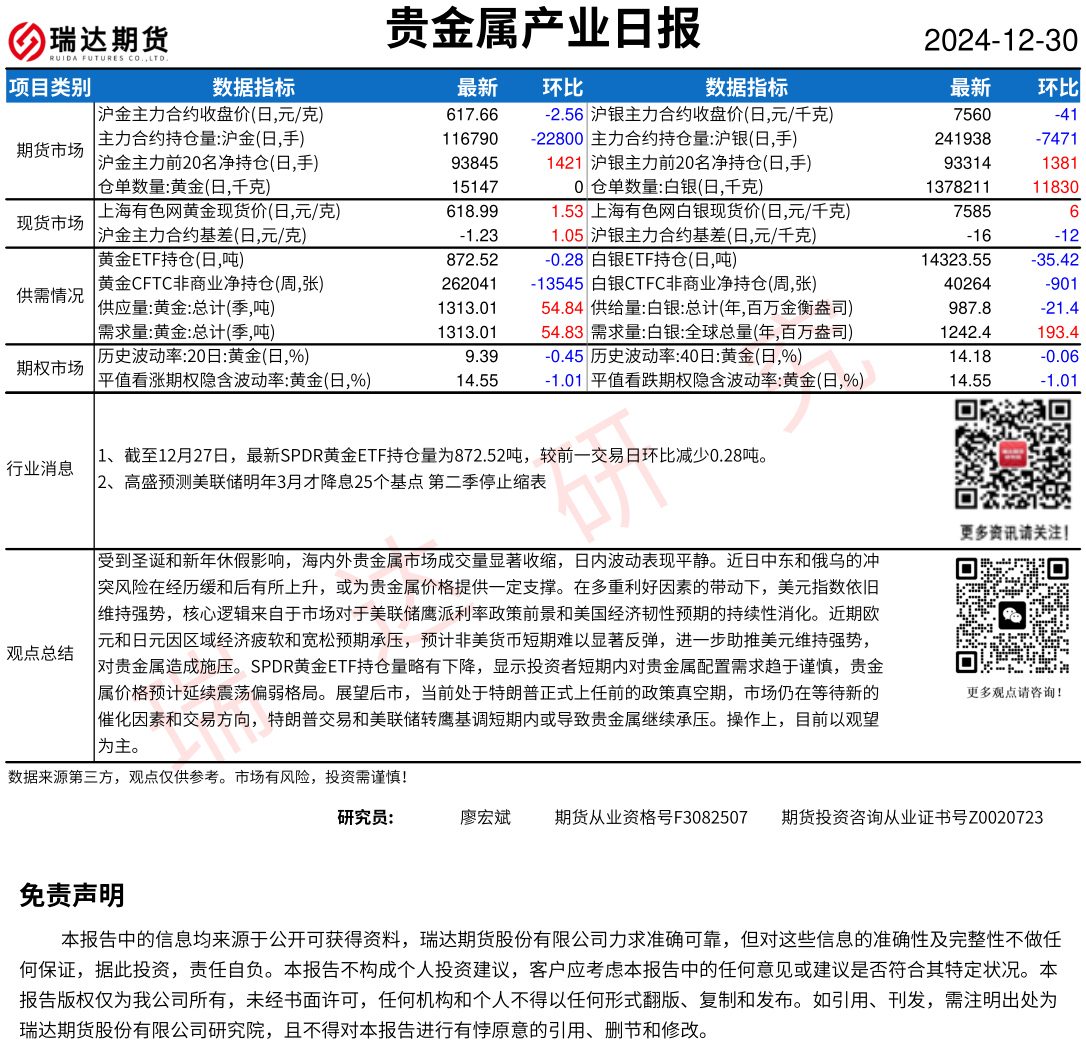
Task: Click the gold closing price value 617.66
Action: point(472,114)
